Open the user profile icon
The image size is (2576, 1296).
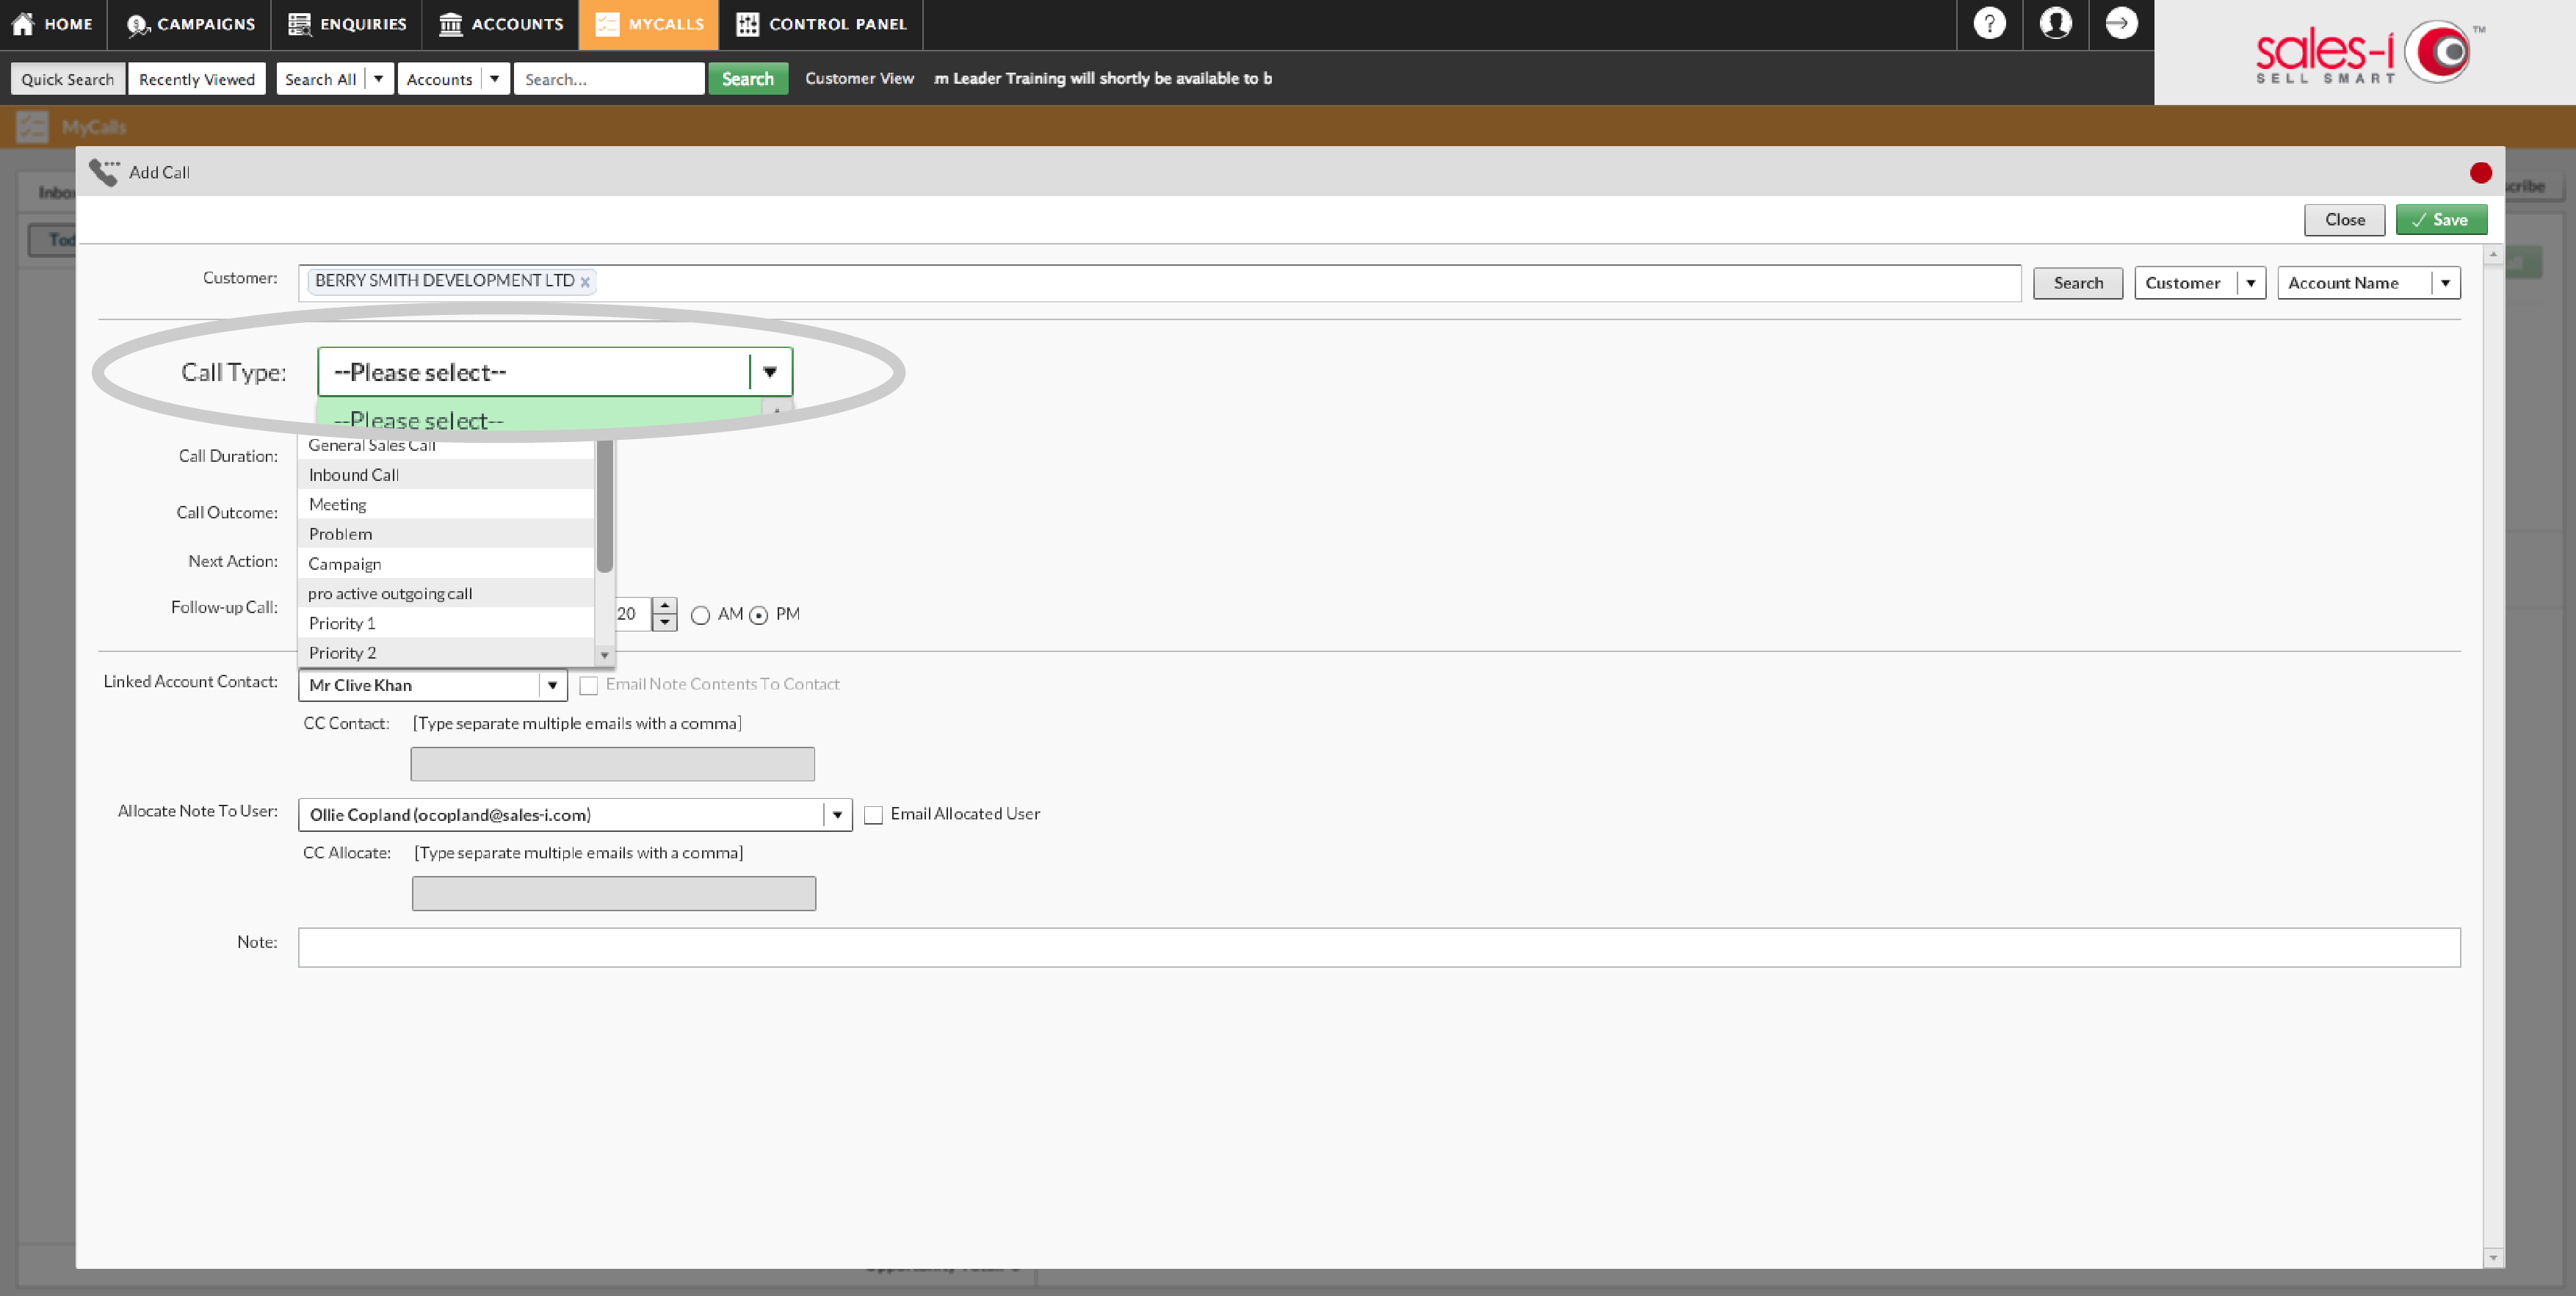pos(2055,23)
